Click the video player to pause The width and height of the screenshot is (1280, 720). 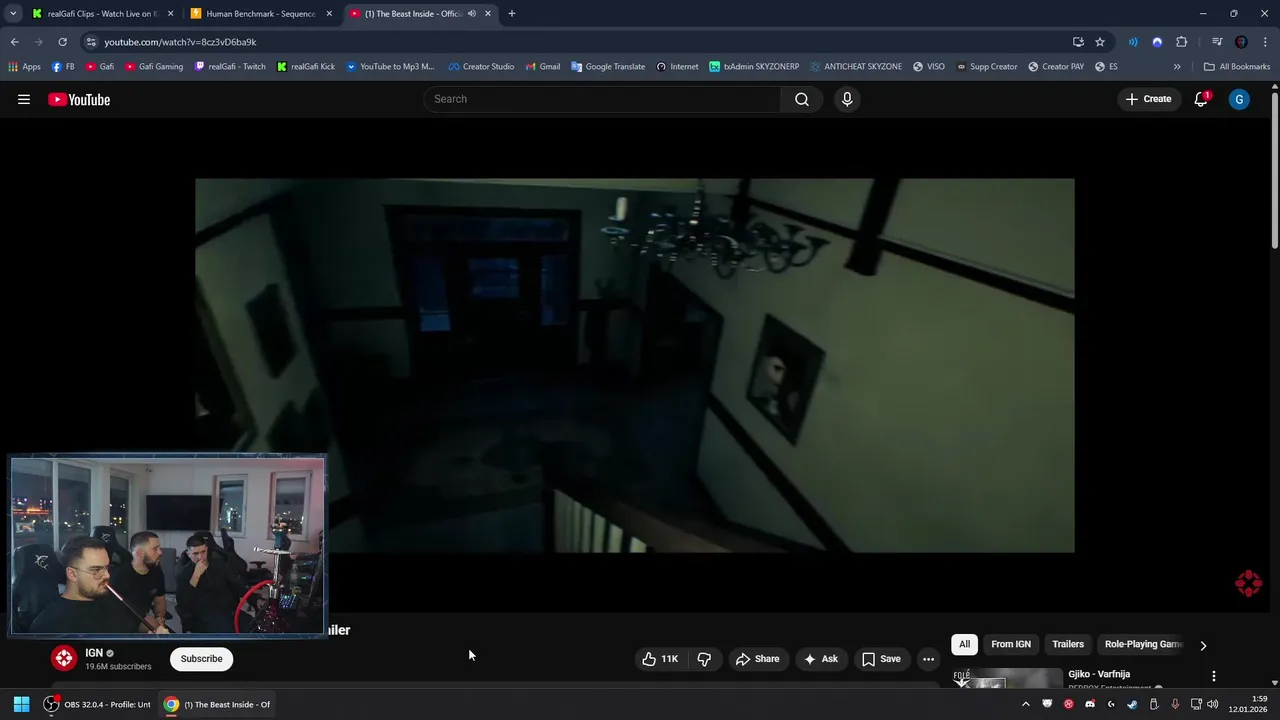635,365
